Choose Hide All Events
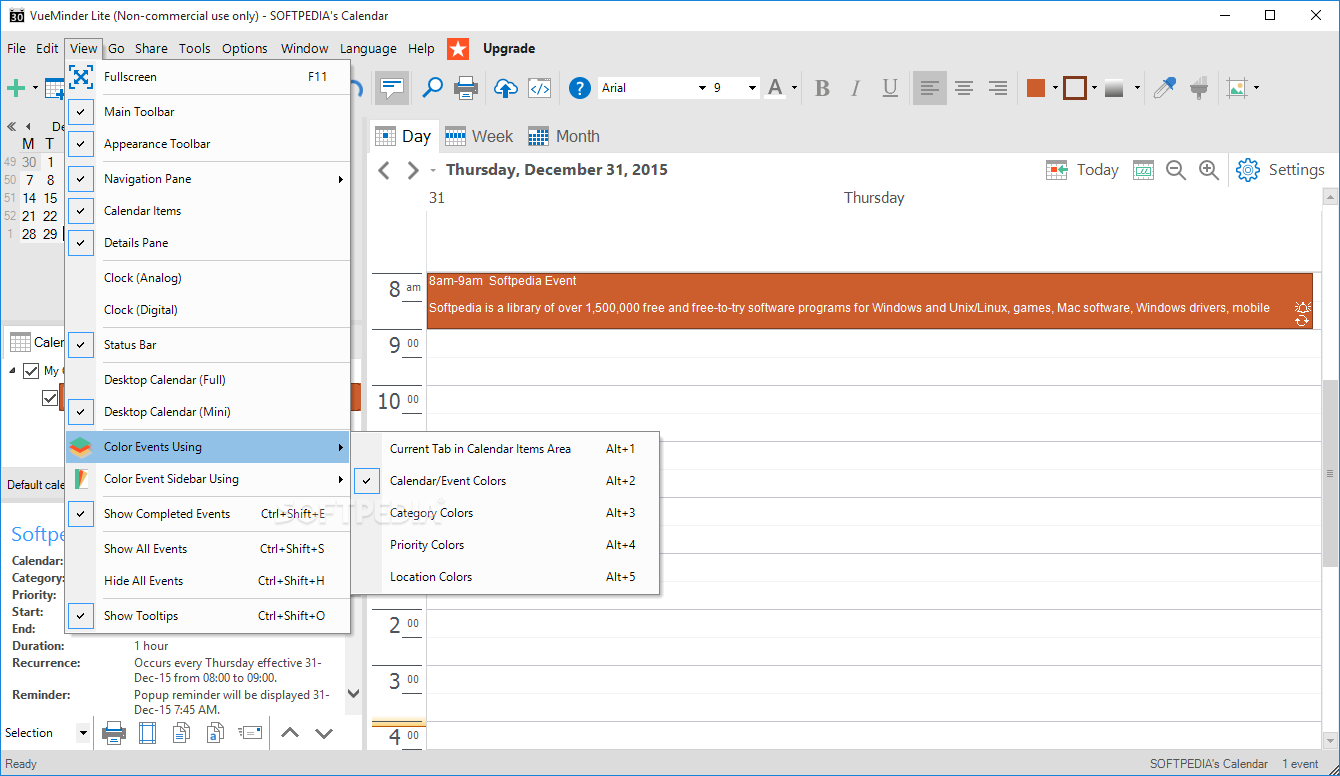 (208, 581)
